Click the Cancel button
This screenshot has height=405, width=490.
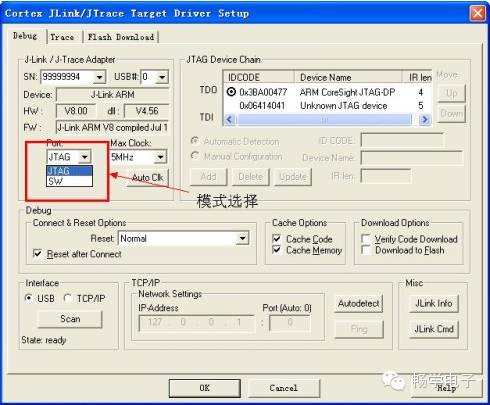pyautogui.click(x=284, y=388)
